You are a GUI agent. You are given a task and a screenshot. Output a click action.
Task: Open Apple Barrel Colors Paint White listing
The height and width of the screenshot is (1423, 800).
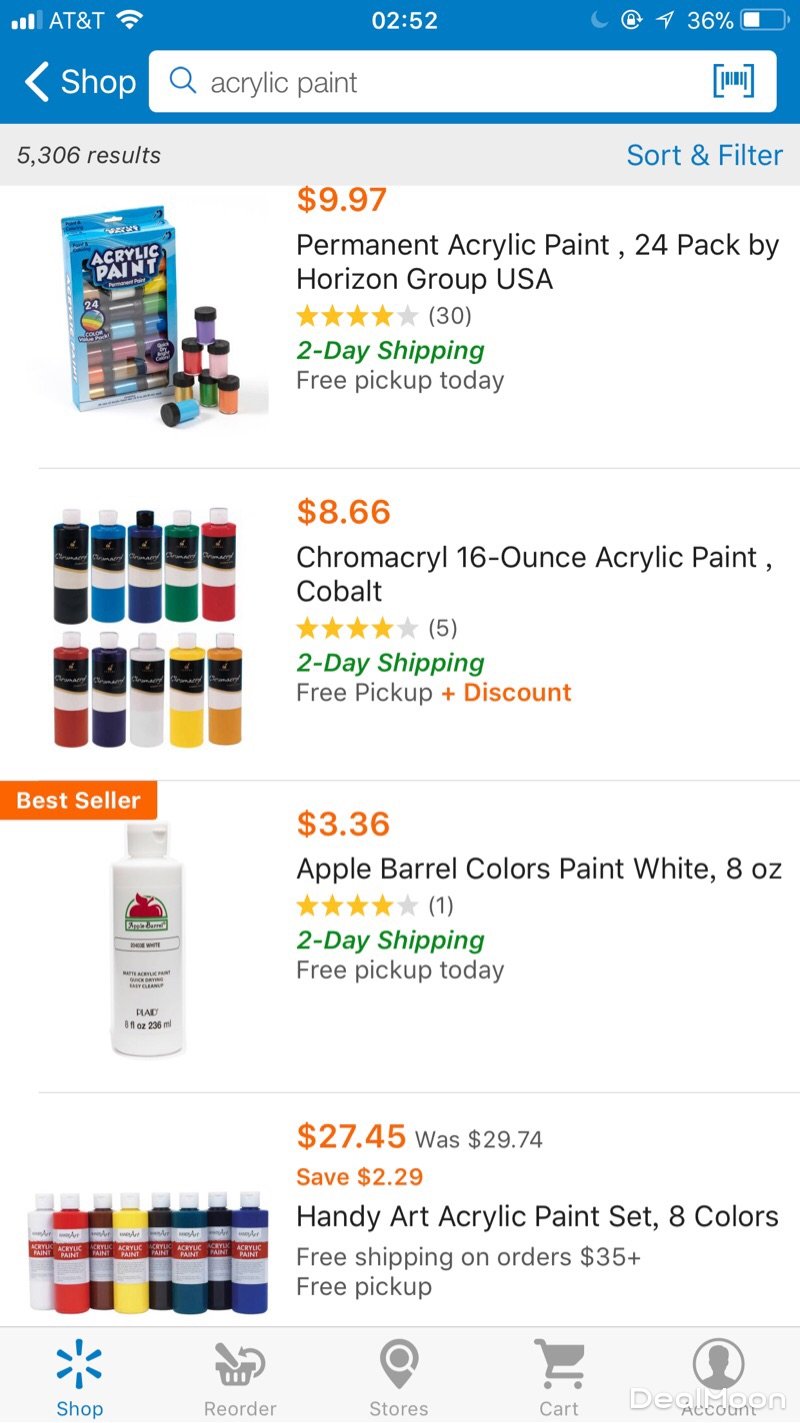pyautogui.click(x=539, y=868)
